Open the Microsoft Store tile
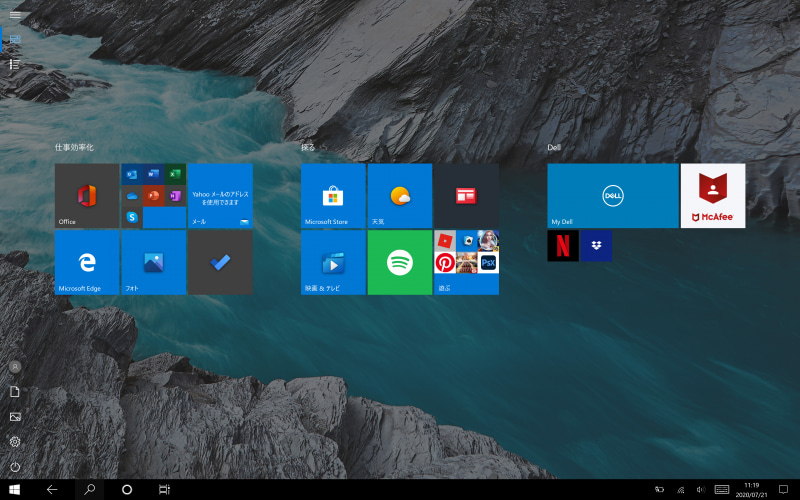 pyautogui.click(x=333, y=195)
